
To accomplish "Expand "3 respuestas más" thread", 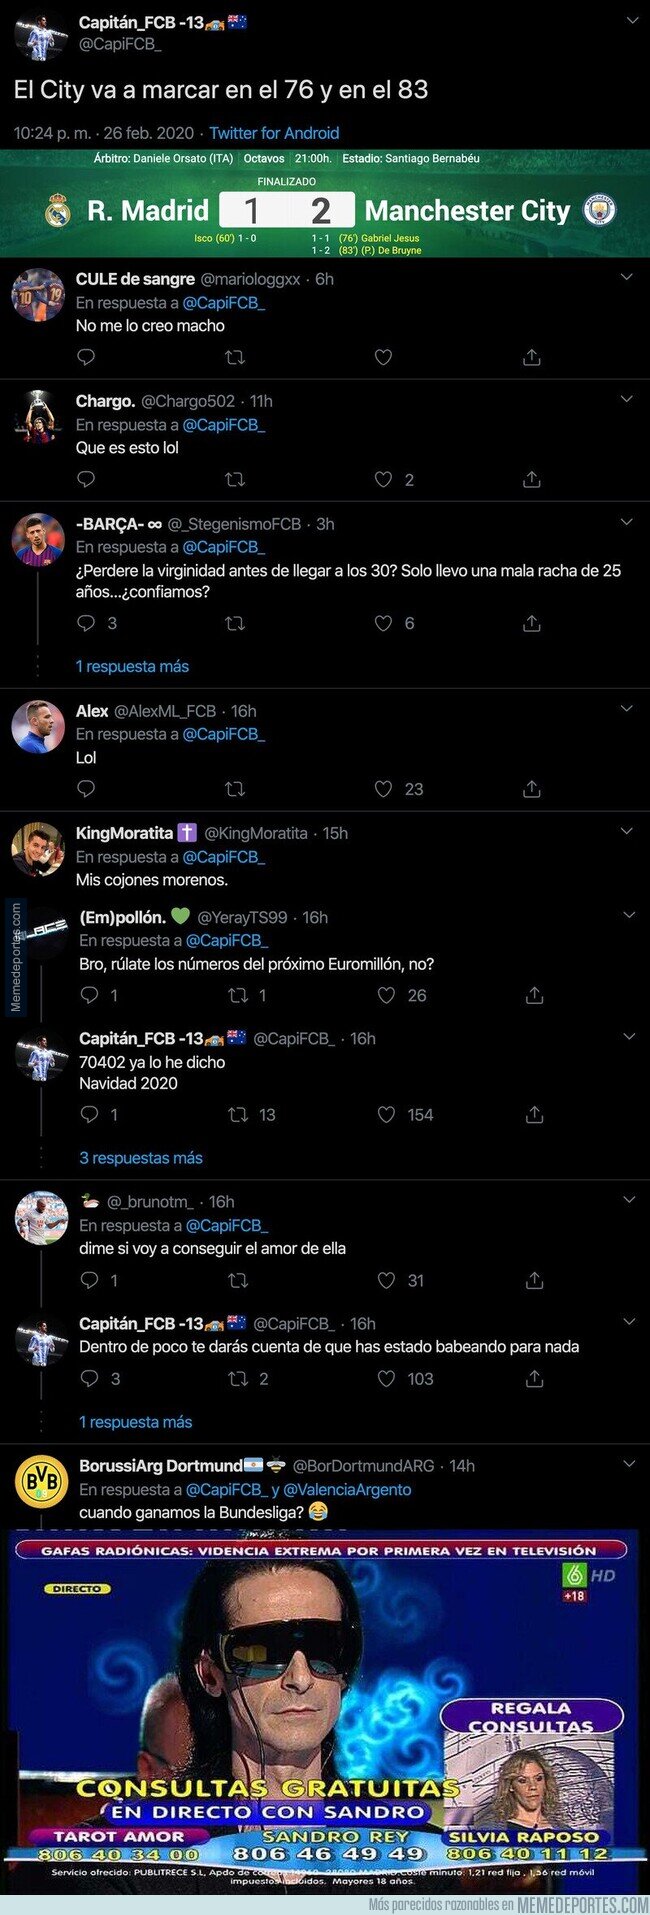I will (x=141, y=1158).
